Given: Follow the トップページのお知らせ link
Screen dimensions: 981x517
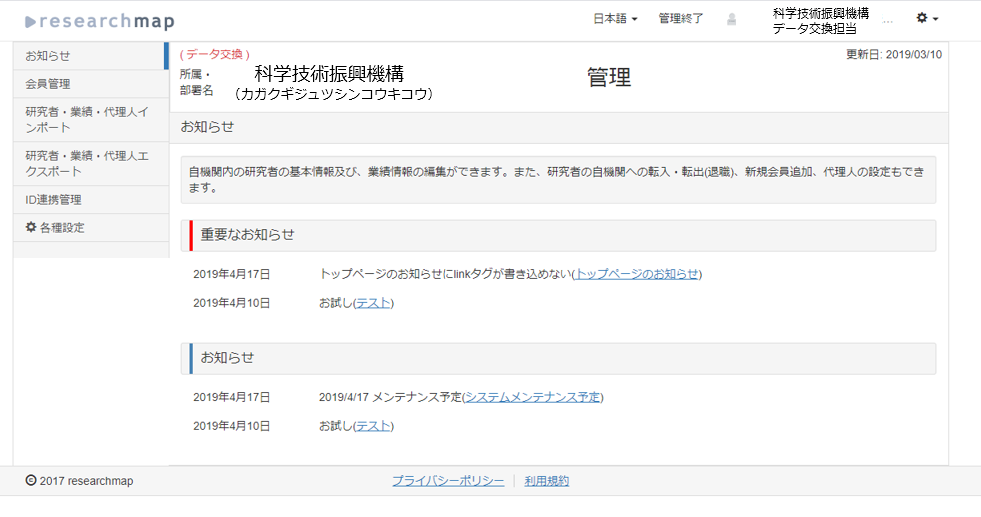Looking at the screenshot, I should [636, 274].
